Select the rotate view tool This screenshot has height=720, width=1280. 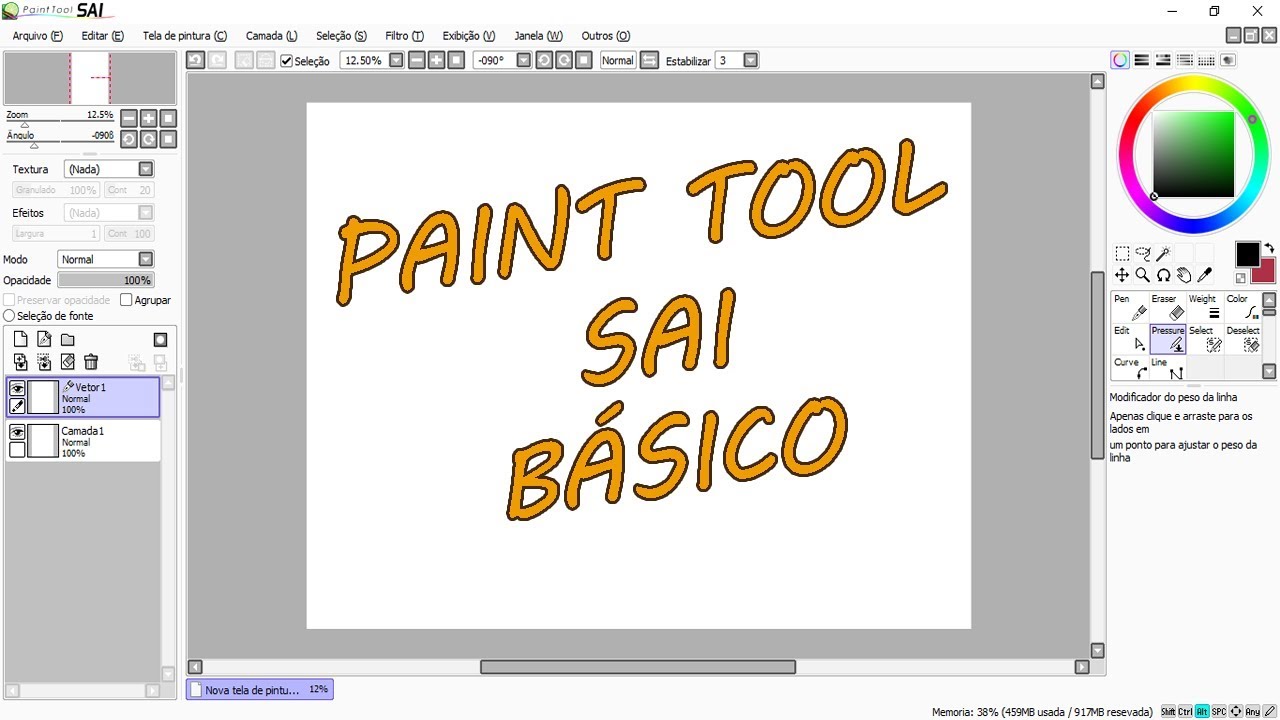click(1163, 275)
